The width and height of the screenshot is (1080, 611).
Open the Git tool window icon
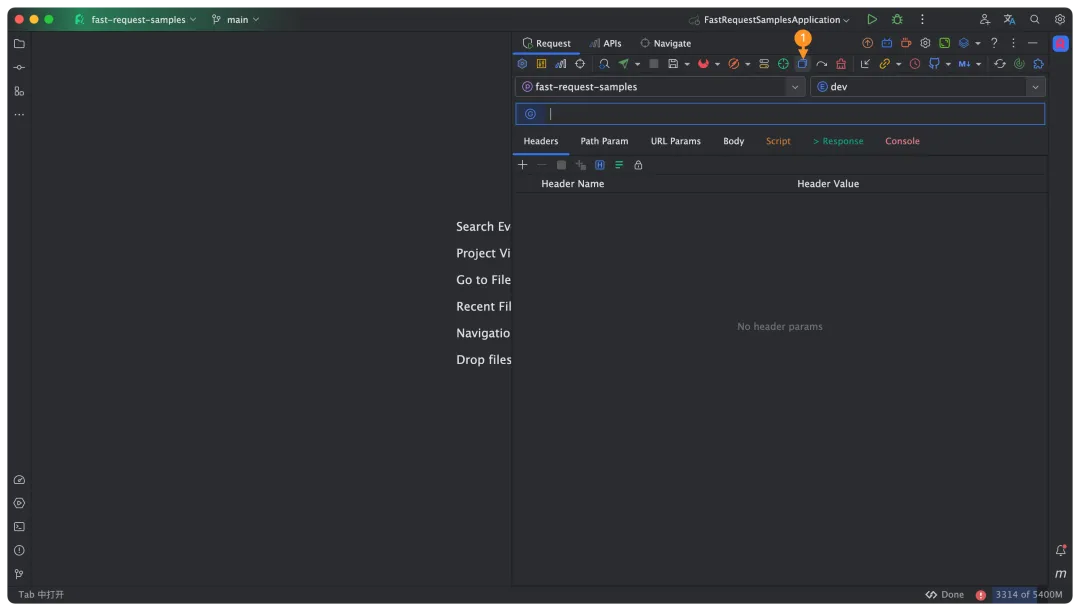[x=19, y=574]
